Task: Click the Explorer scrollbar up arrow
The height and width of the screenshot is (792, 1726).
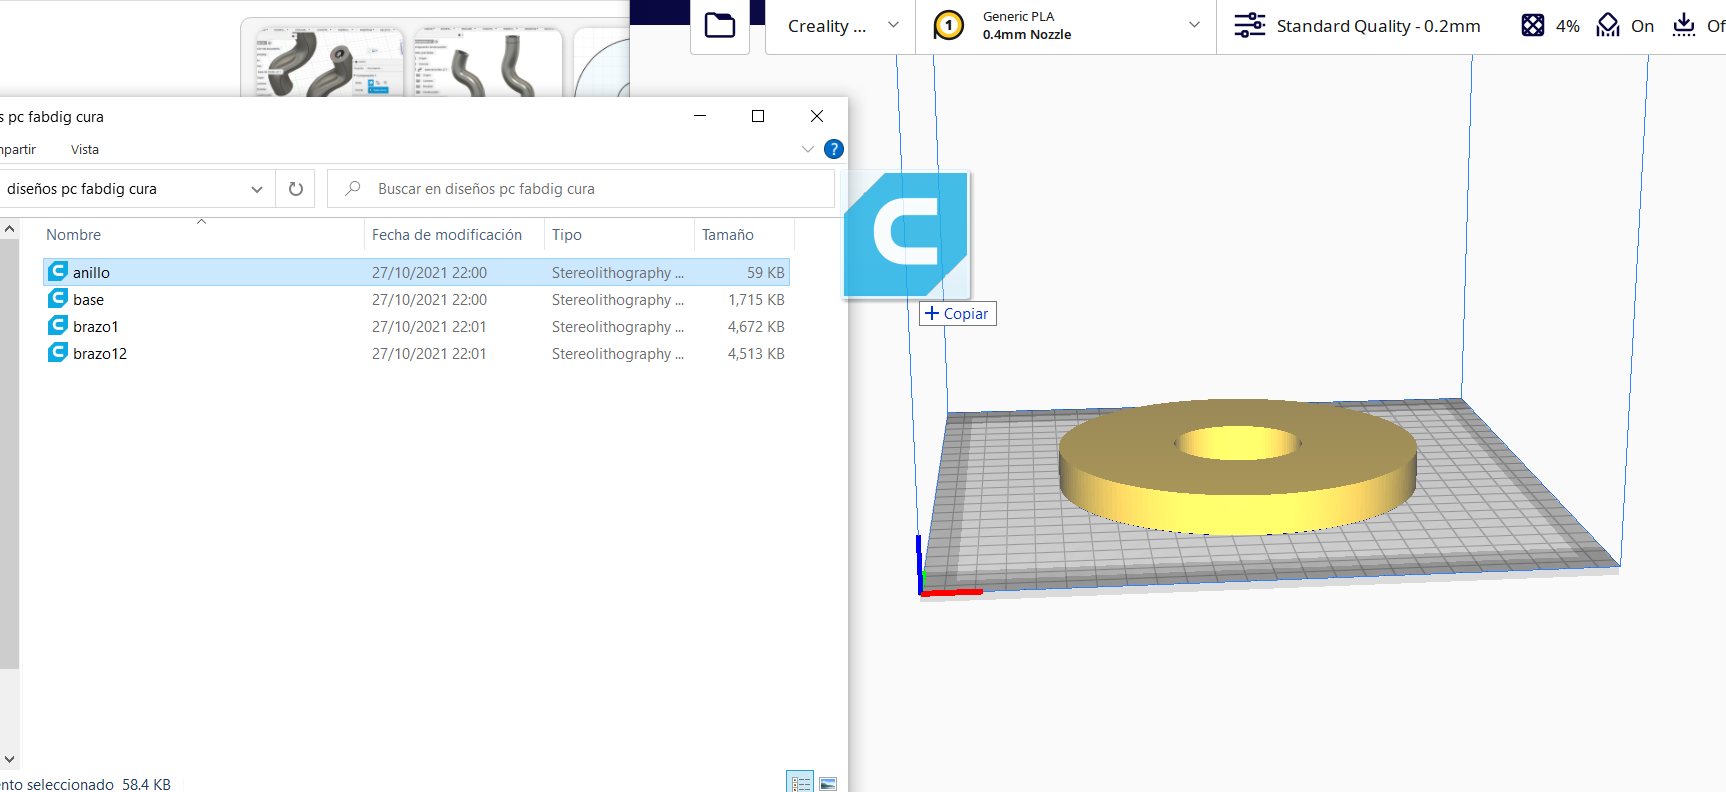Action: coord(9,229)
